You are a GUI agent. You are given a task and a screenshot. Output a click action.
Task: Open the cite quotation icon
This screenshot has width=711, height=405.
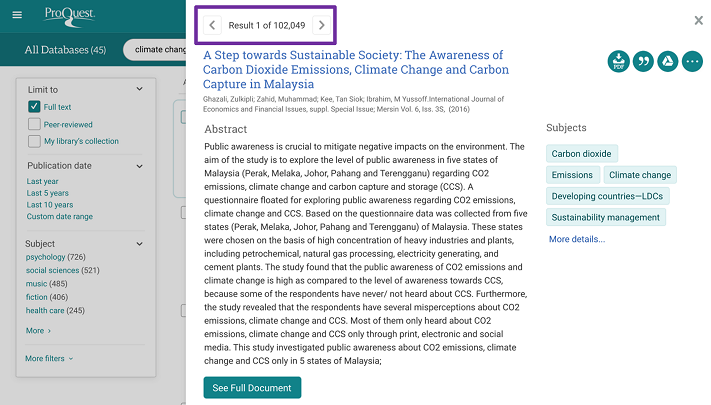coord(643,62)
